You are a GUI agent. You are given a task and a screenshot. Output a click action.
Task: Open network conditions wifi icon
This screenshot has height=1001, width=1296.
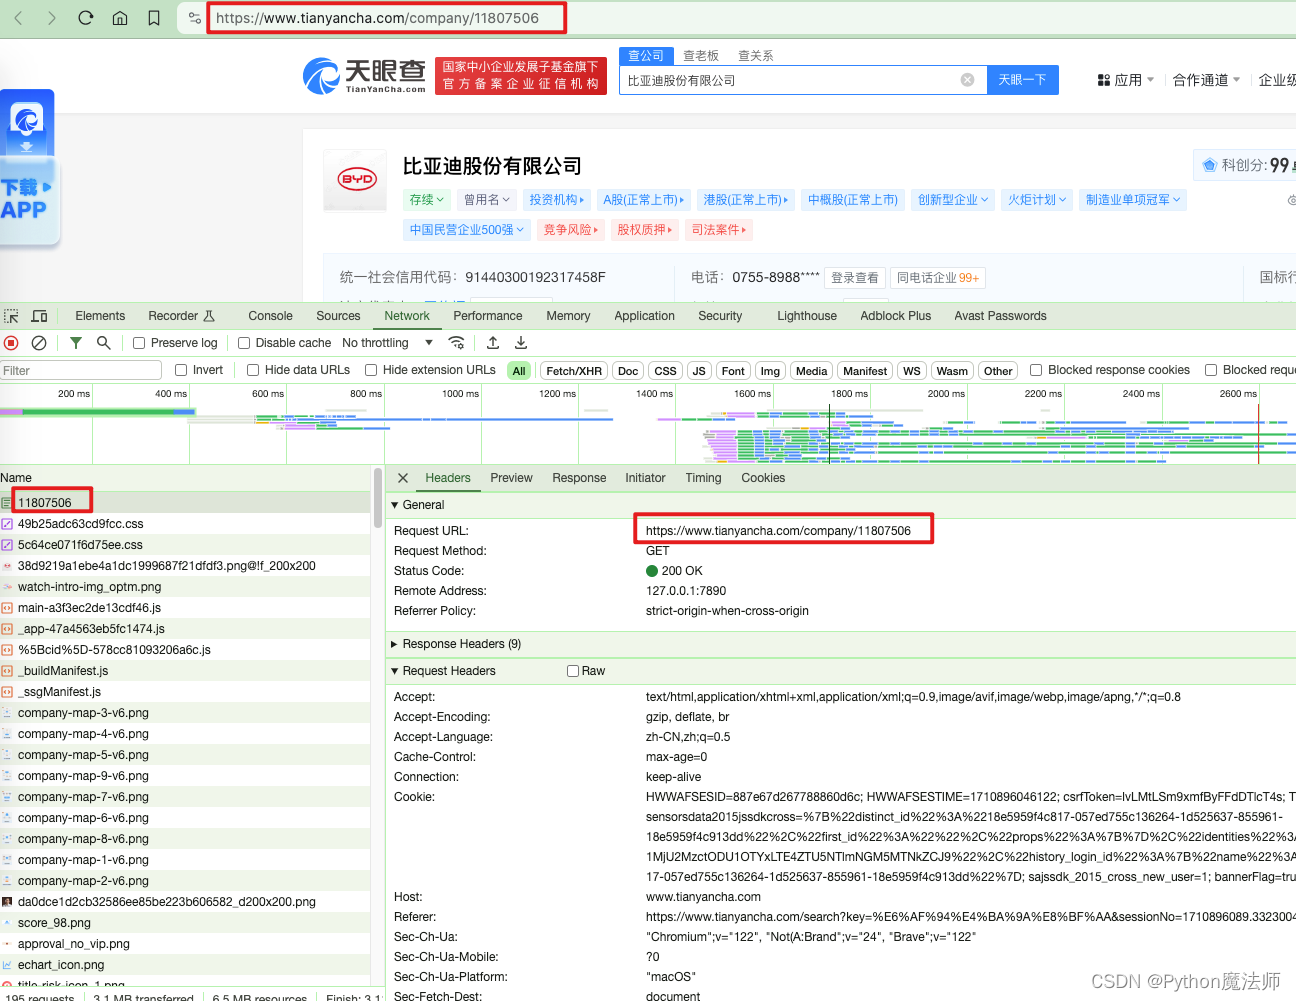[456, 343]
